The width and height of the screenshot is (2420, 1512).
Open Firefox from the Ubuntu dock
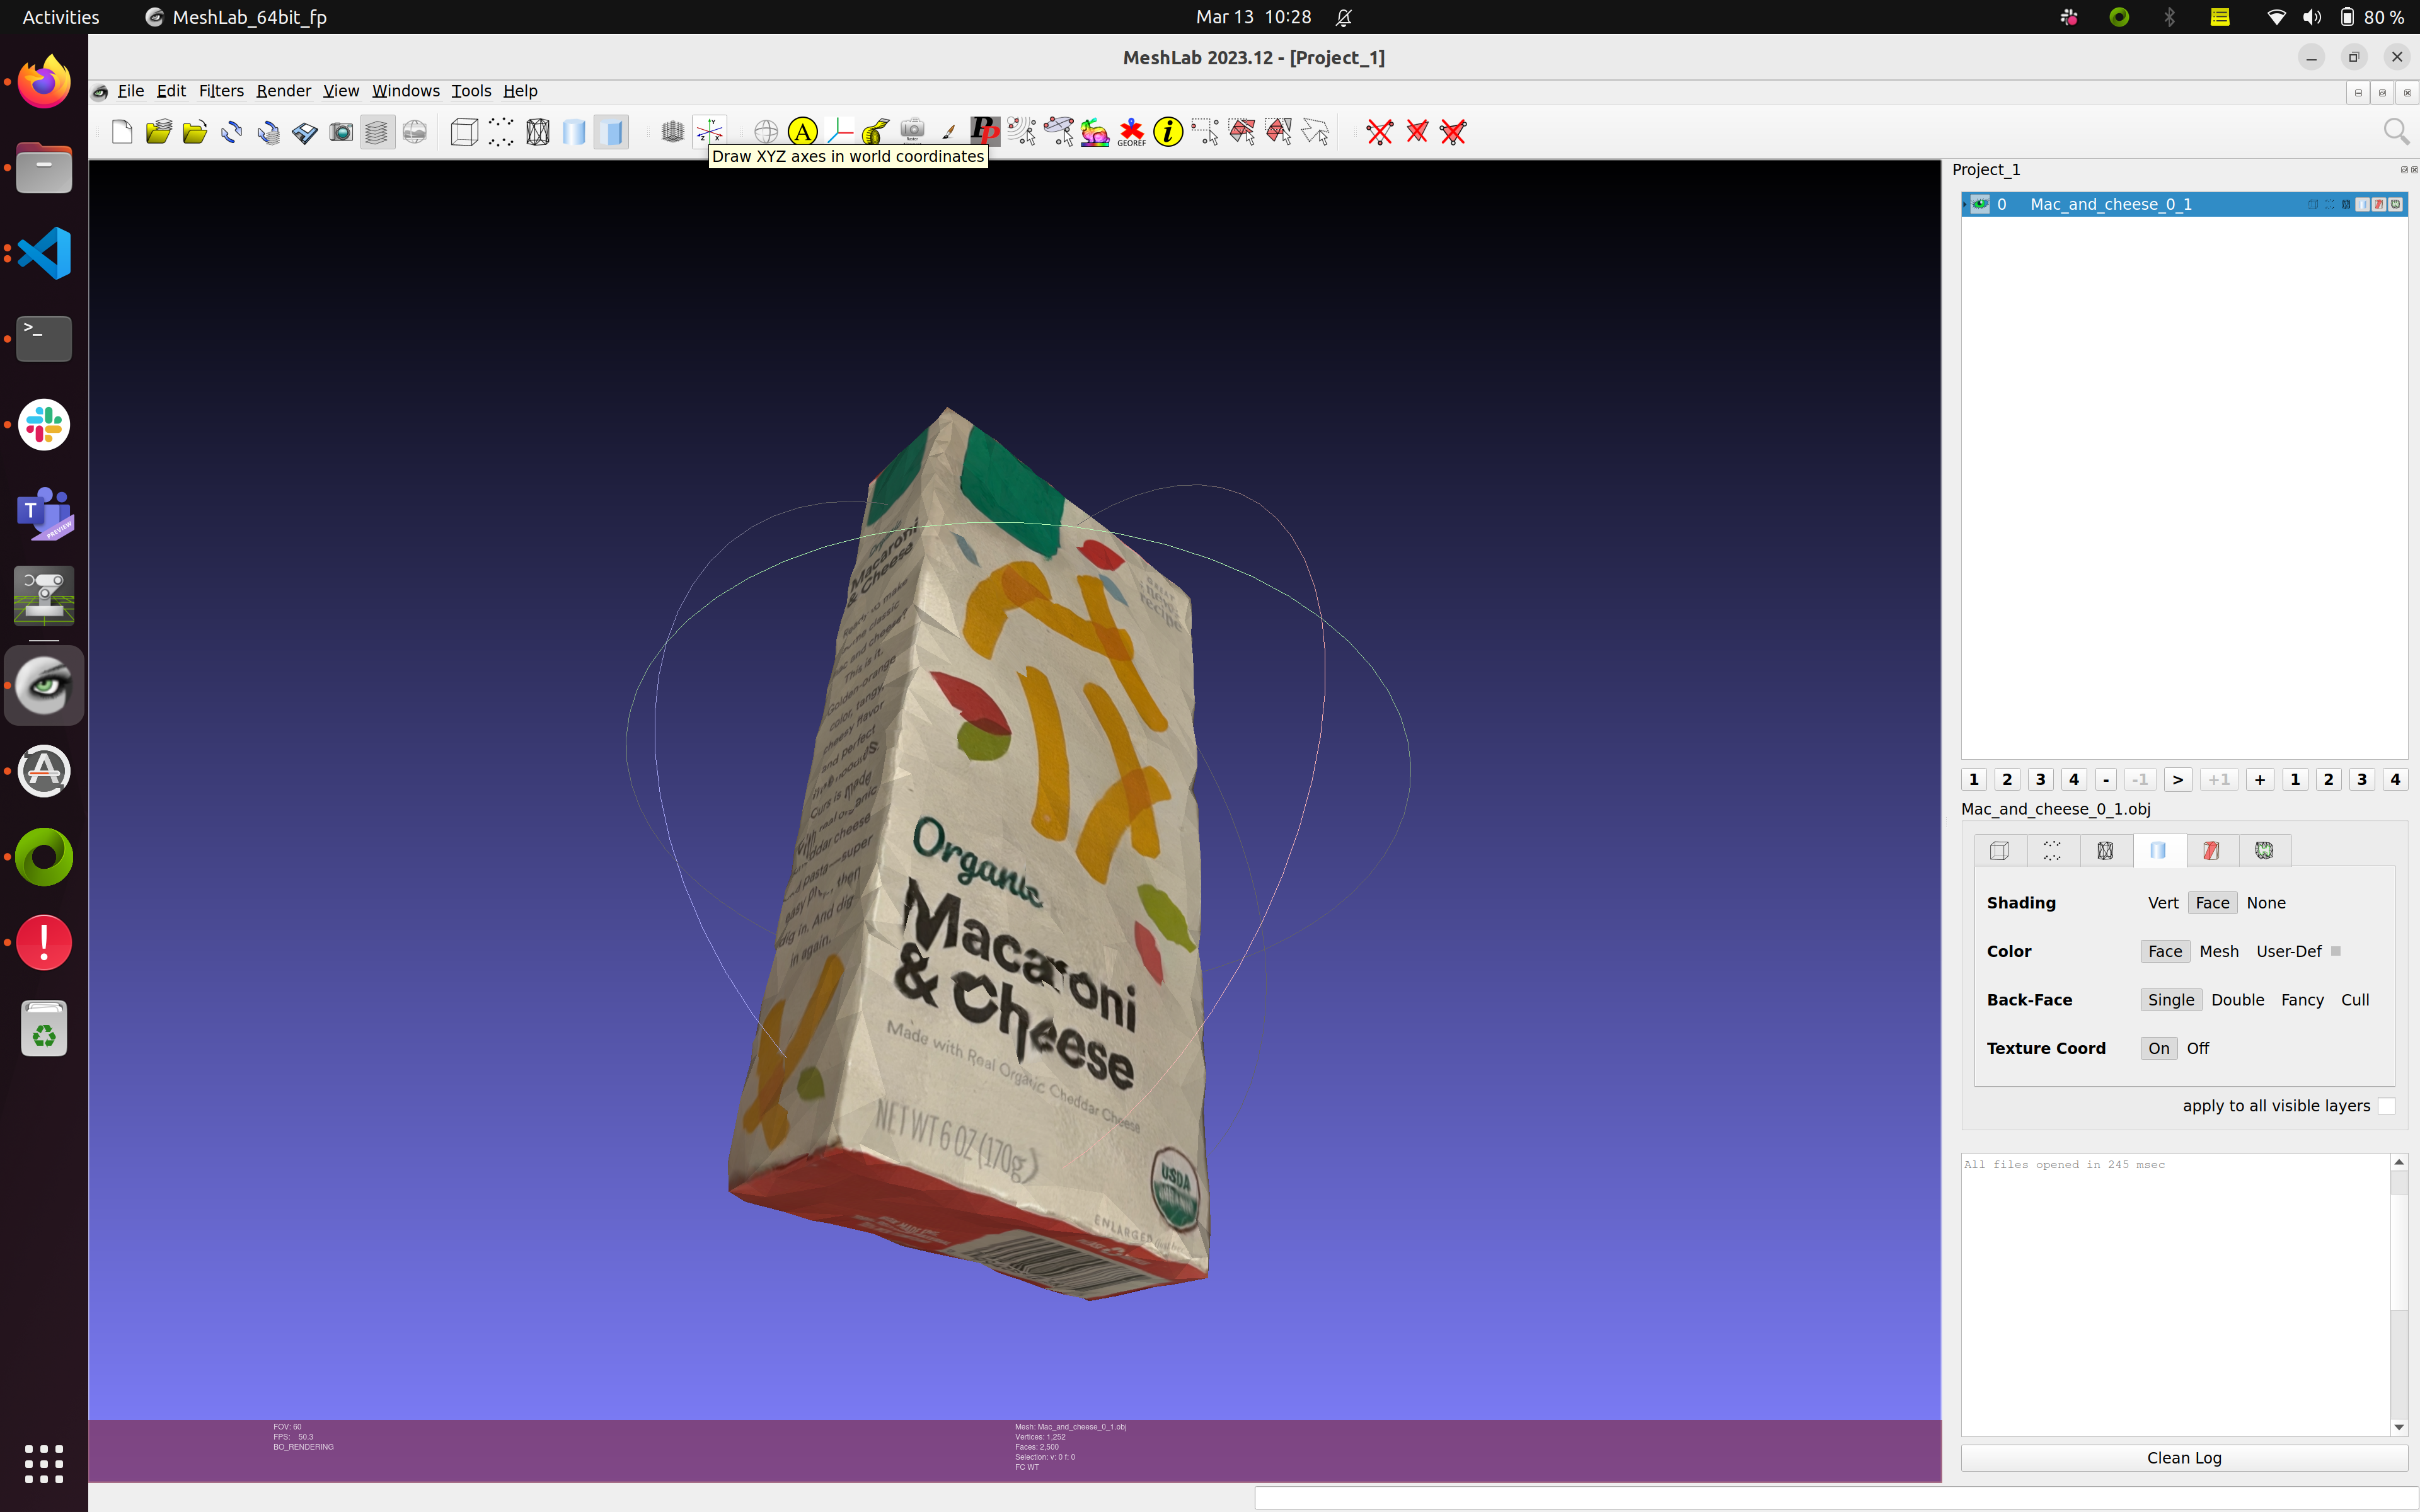pyautogui.click(x=44, y=82)
